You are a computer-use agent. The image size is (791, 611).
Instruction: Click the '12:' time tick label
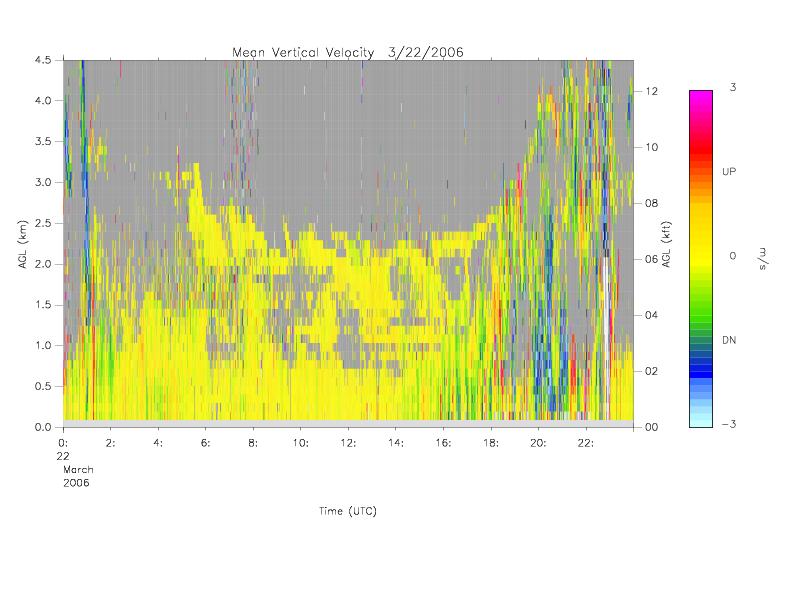tap(348, 443)
